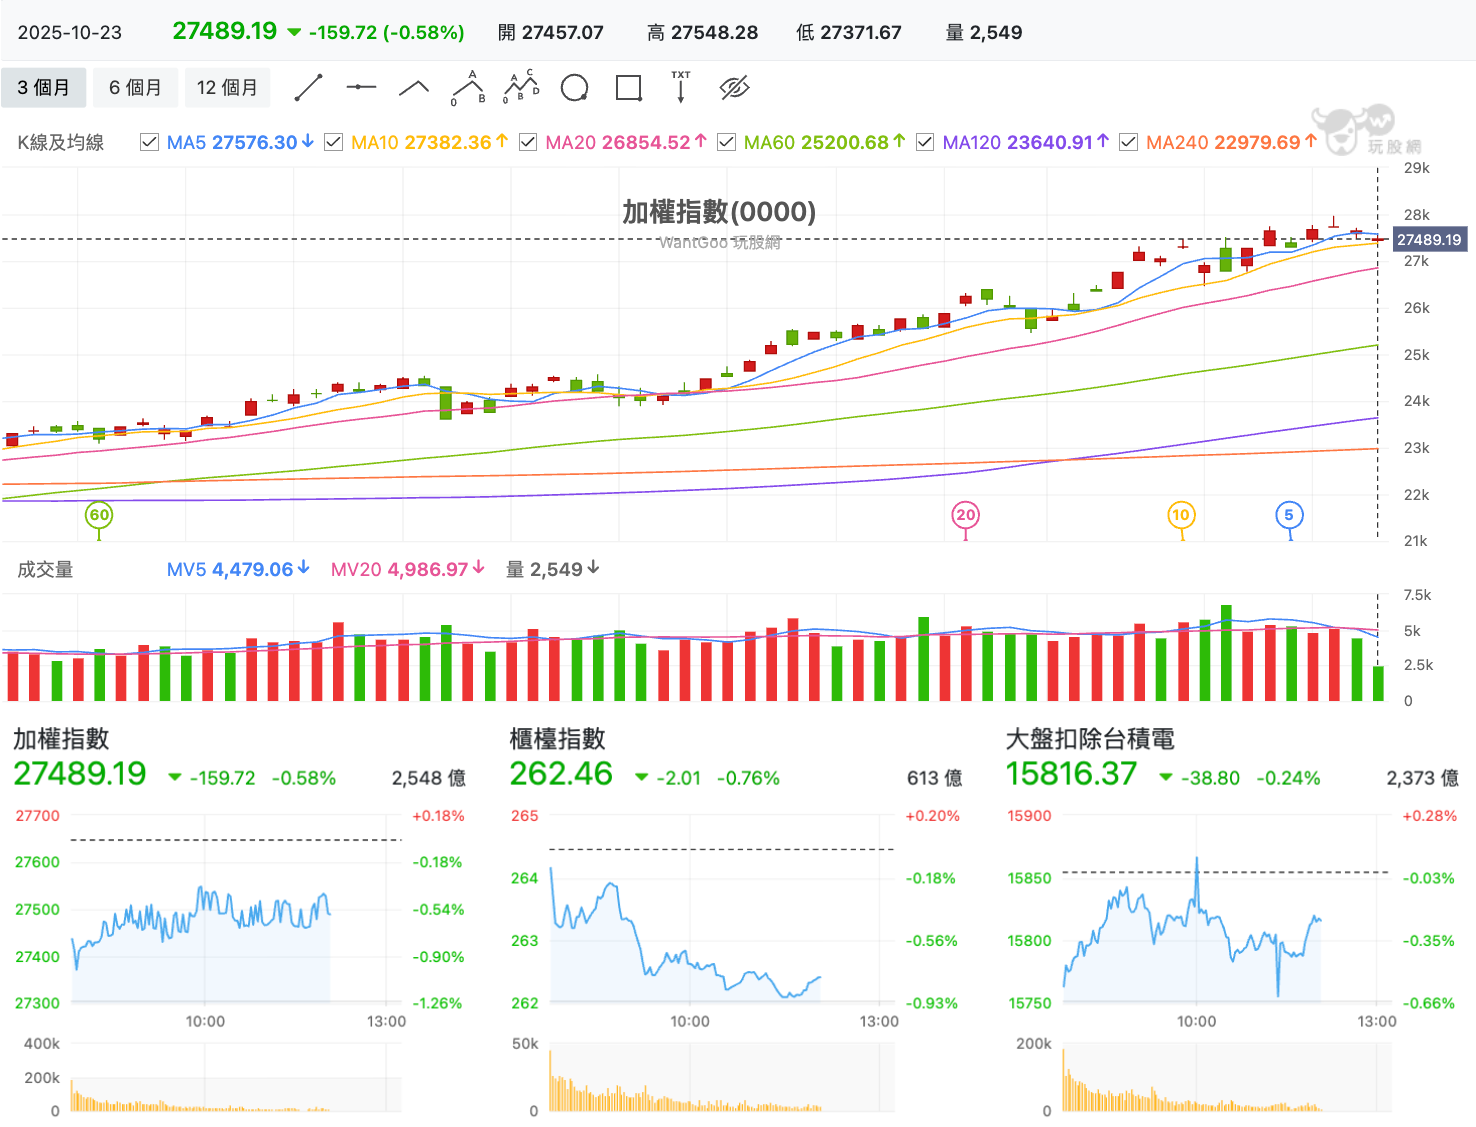Screen dimensions: 1476x1127
Task: Switch to the 6 個月 range tab
Action: click(135, 88)
